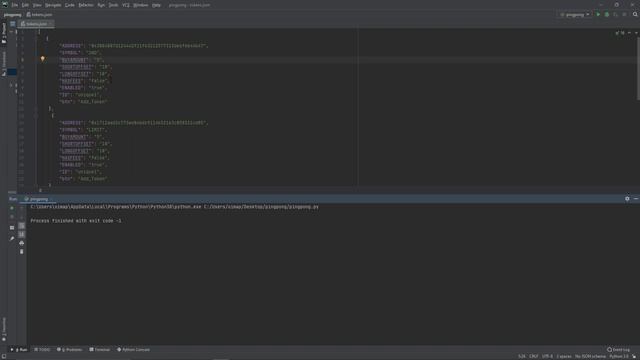This screenshot has height=360, width=640.
Task: Click 'No JSON schema' in status bar
Action: 590,356
